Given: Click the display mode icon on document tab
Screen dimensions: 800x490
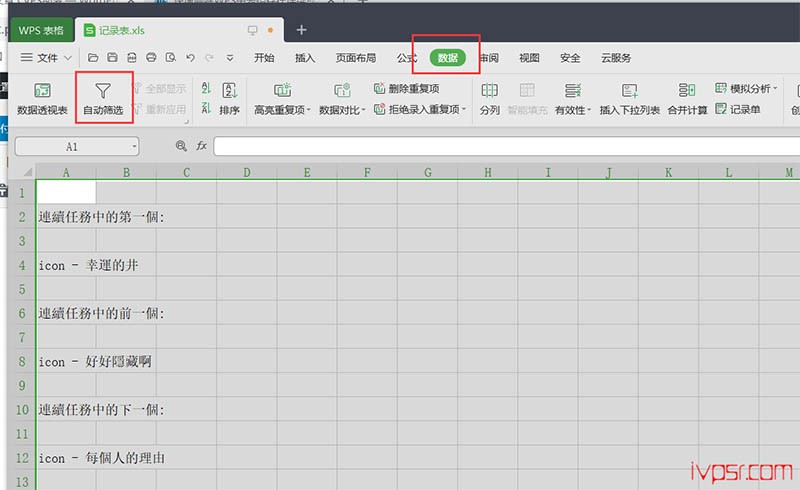Looking at the screenshot, I should coord(253,30).
